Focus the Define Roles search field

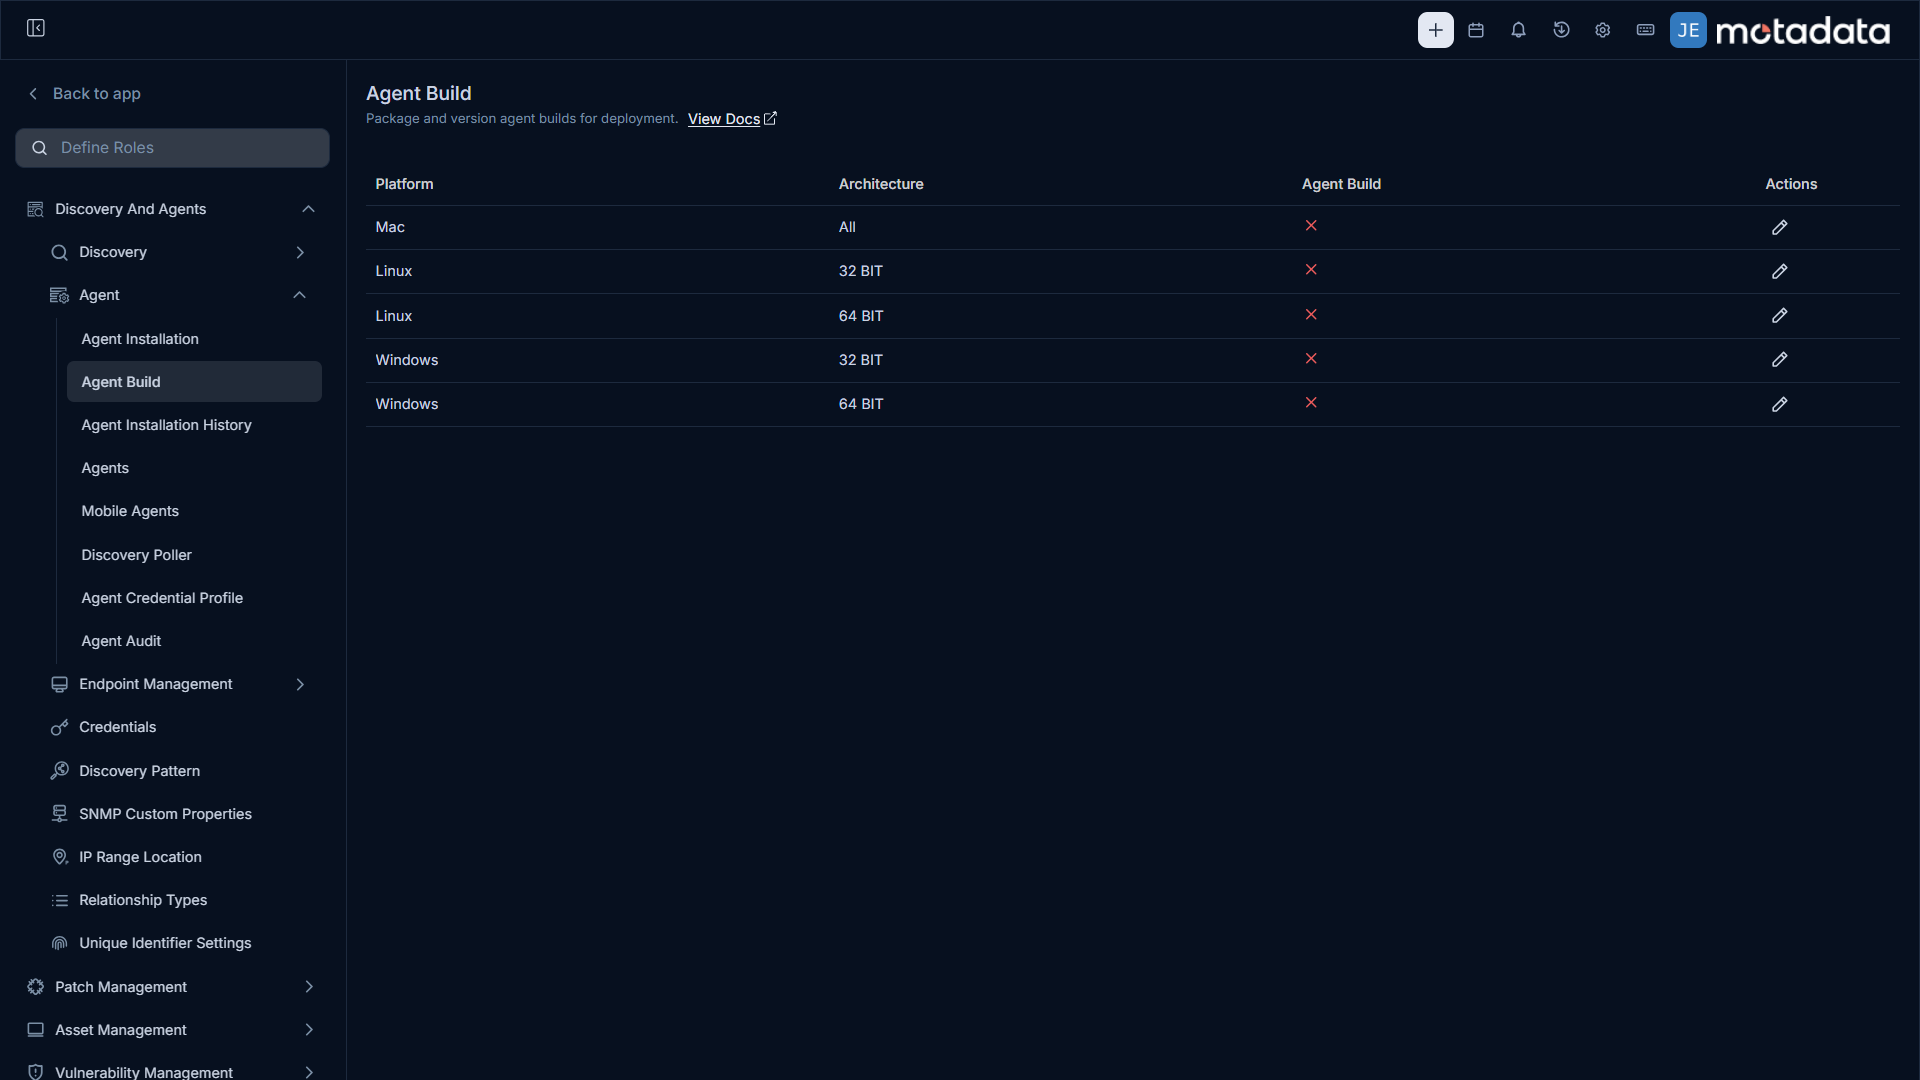(172, 148)
